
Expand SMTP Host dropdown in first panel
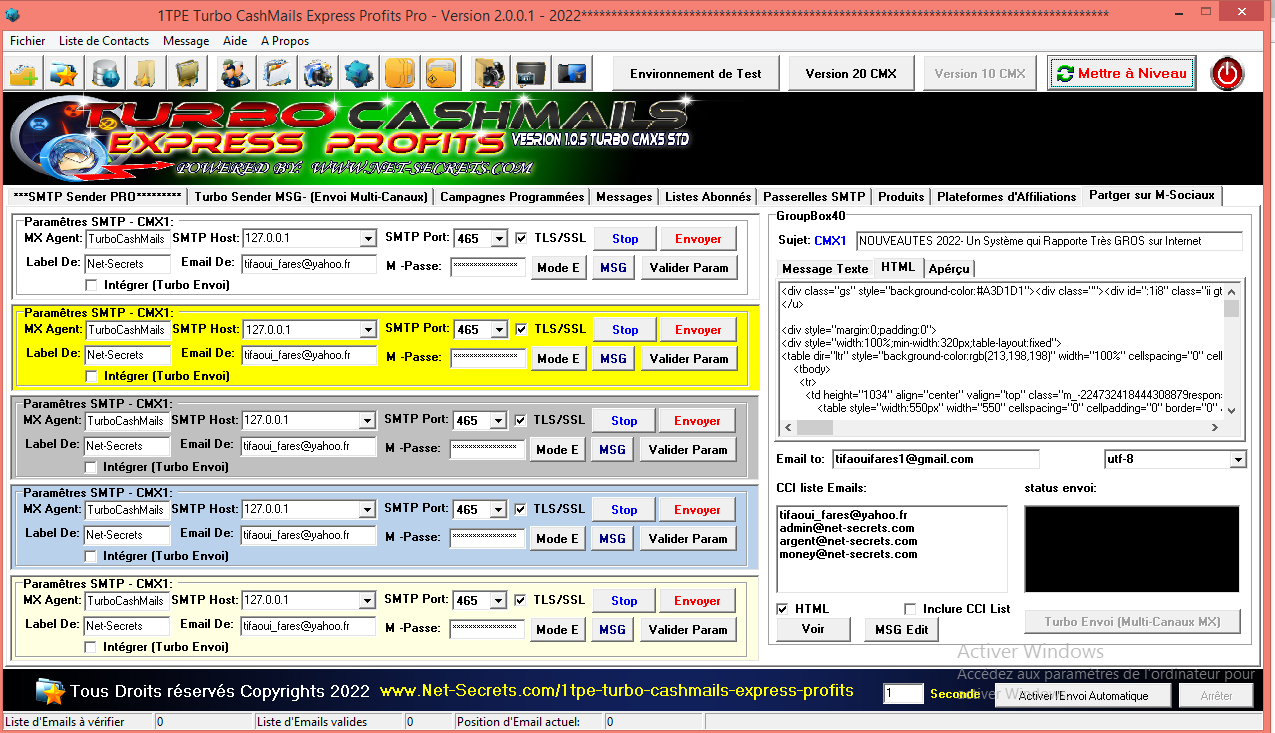tap(367, 239)
